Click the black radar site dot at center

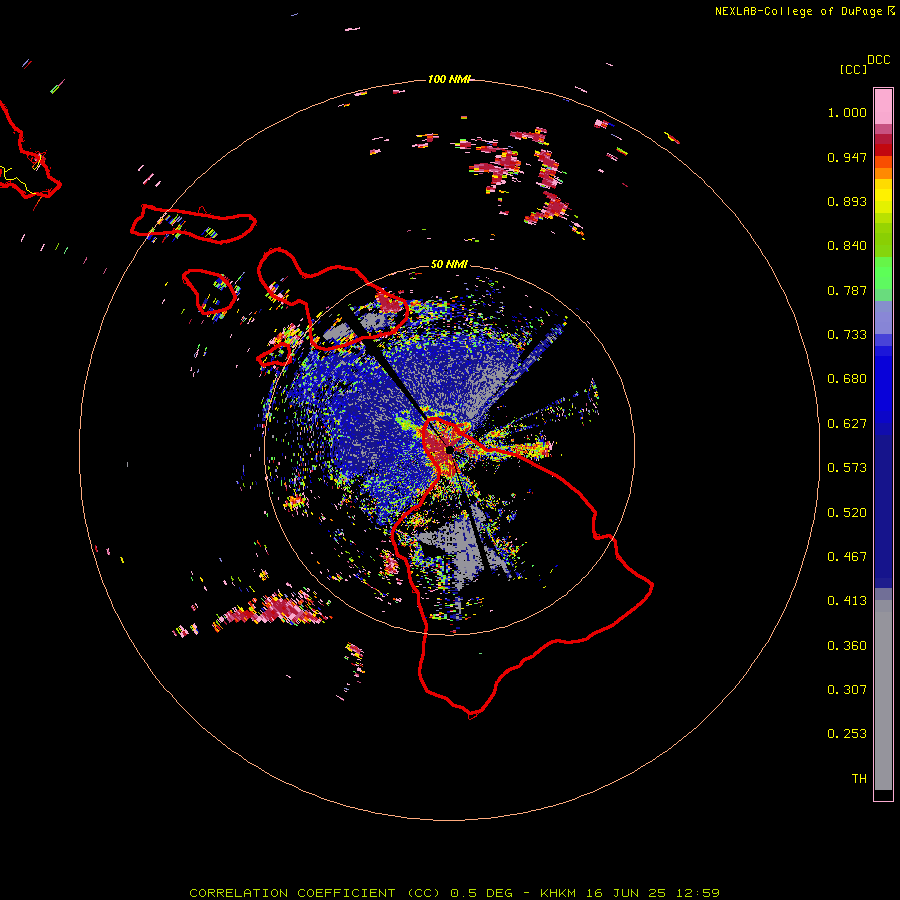click(449, 449)
